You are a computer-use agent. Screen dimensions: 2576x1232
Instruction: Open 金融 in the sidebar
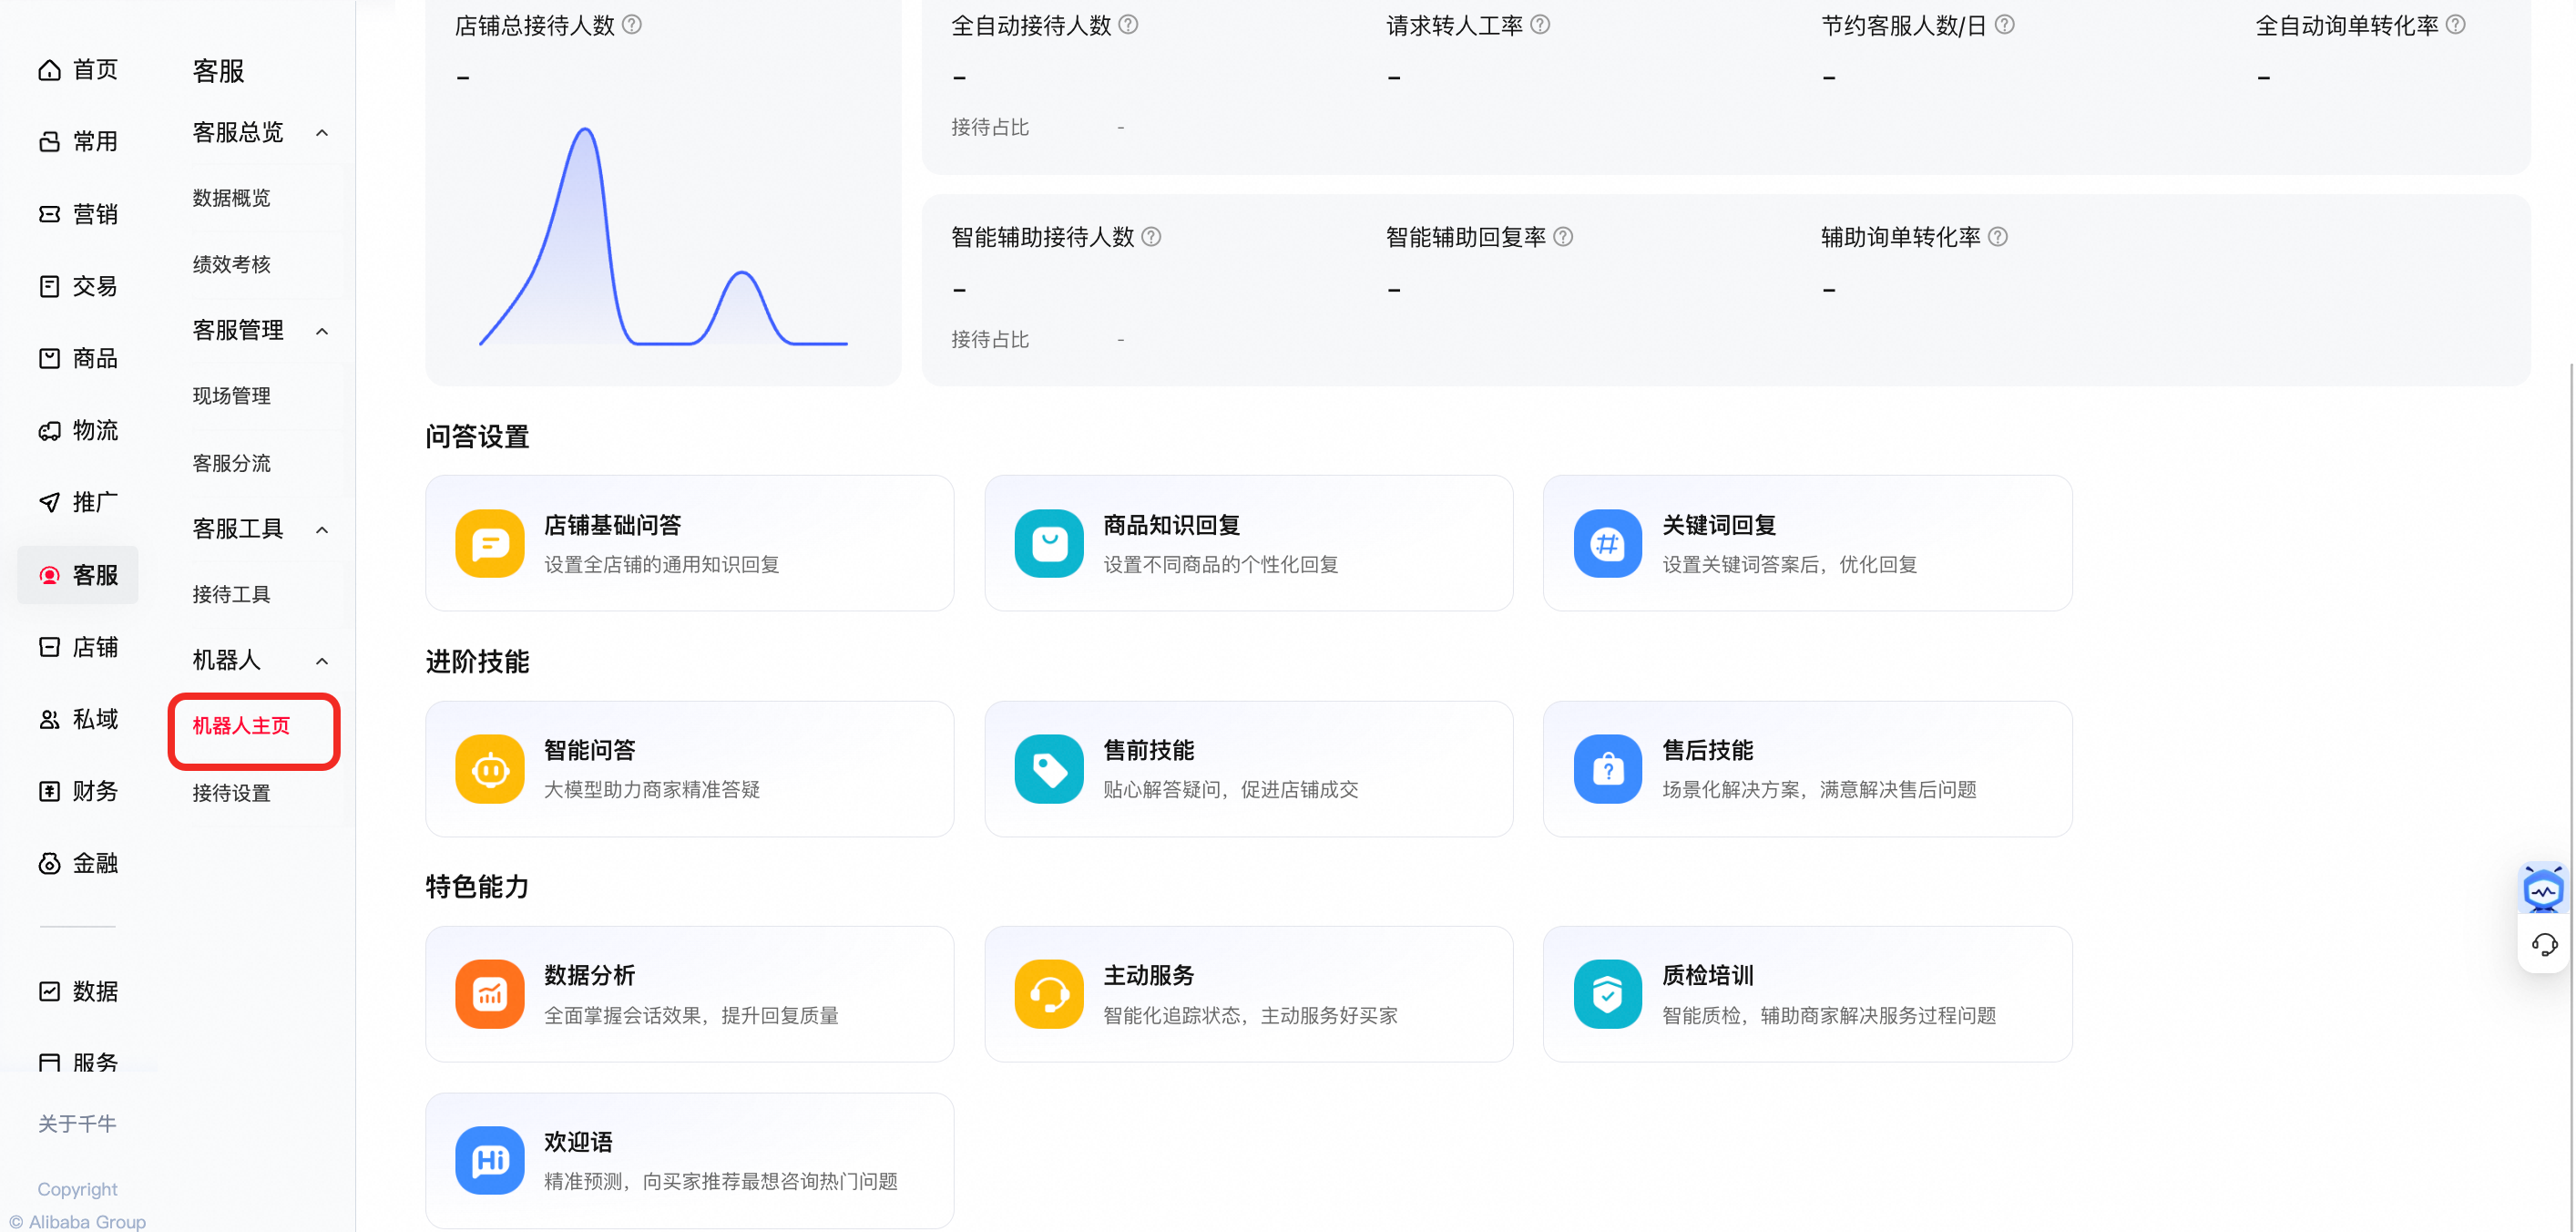coord(78,863)
